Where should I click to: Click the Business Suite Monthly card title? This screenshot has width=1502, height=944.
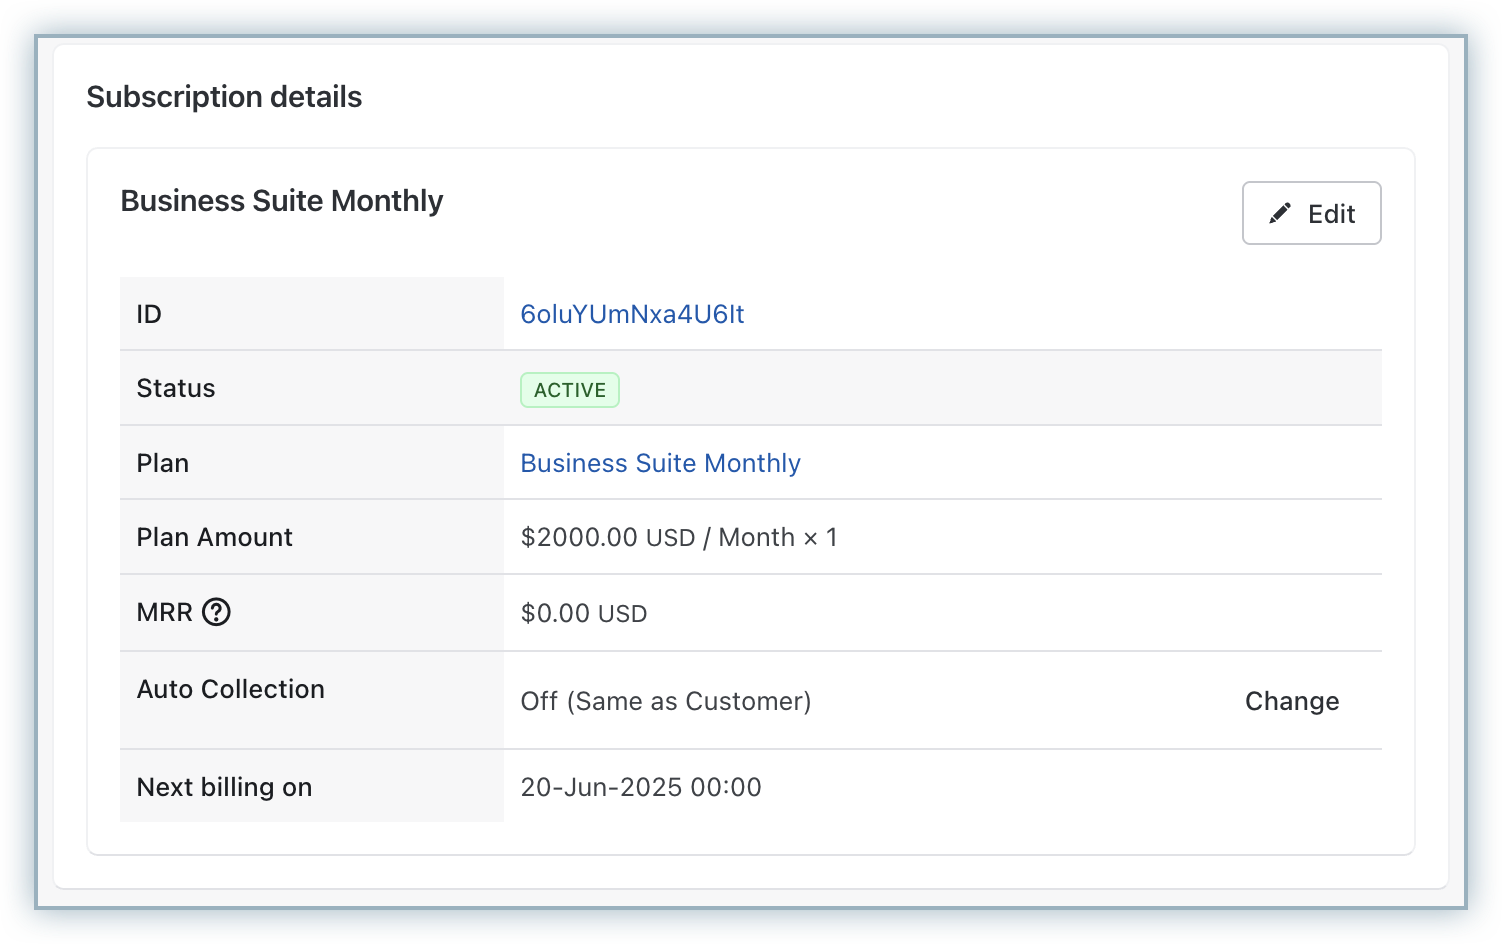[281, 201]
